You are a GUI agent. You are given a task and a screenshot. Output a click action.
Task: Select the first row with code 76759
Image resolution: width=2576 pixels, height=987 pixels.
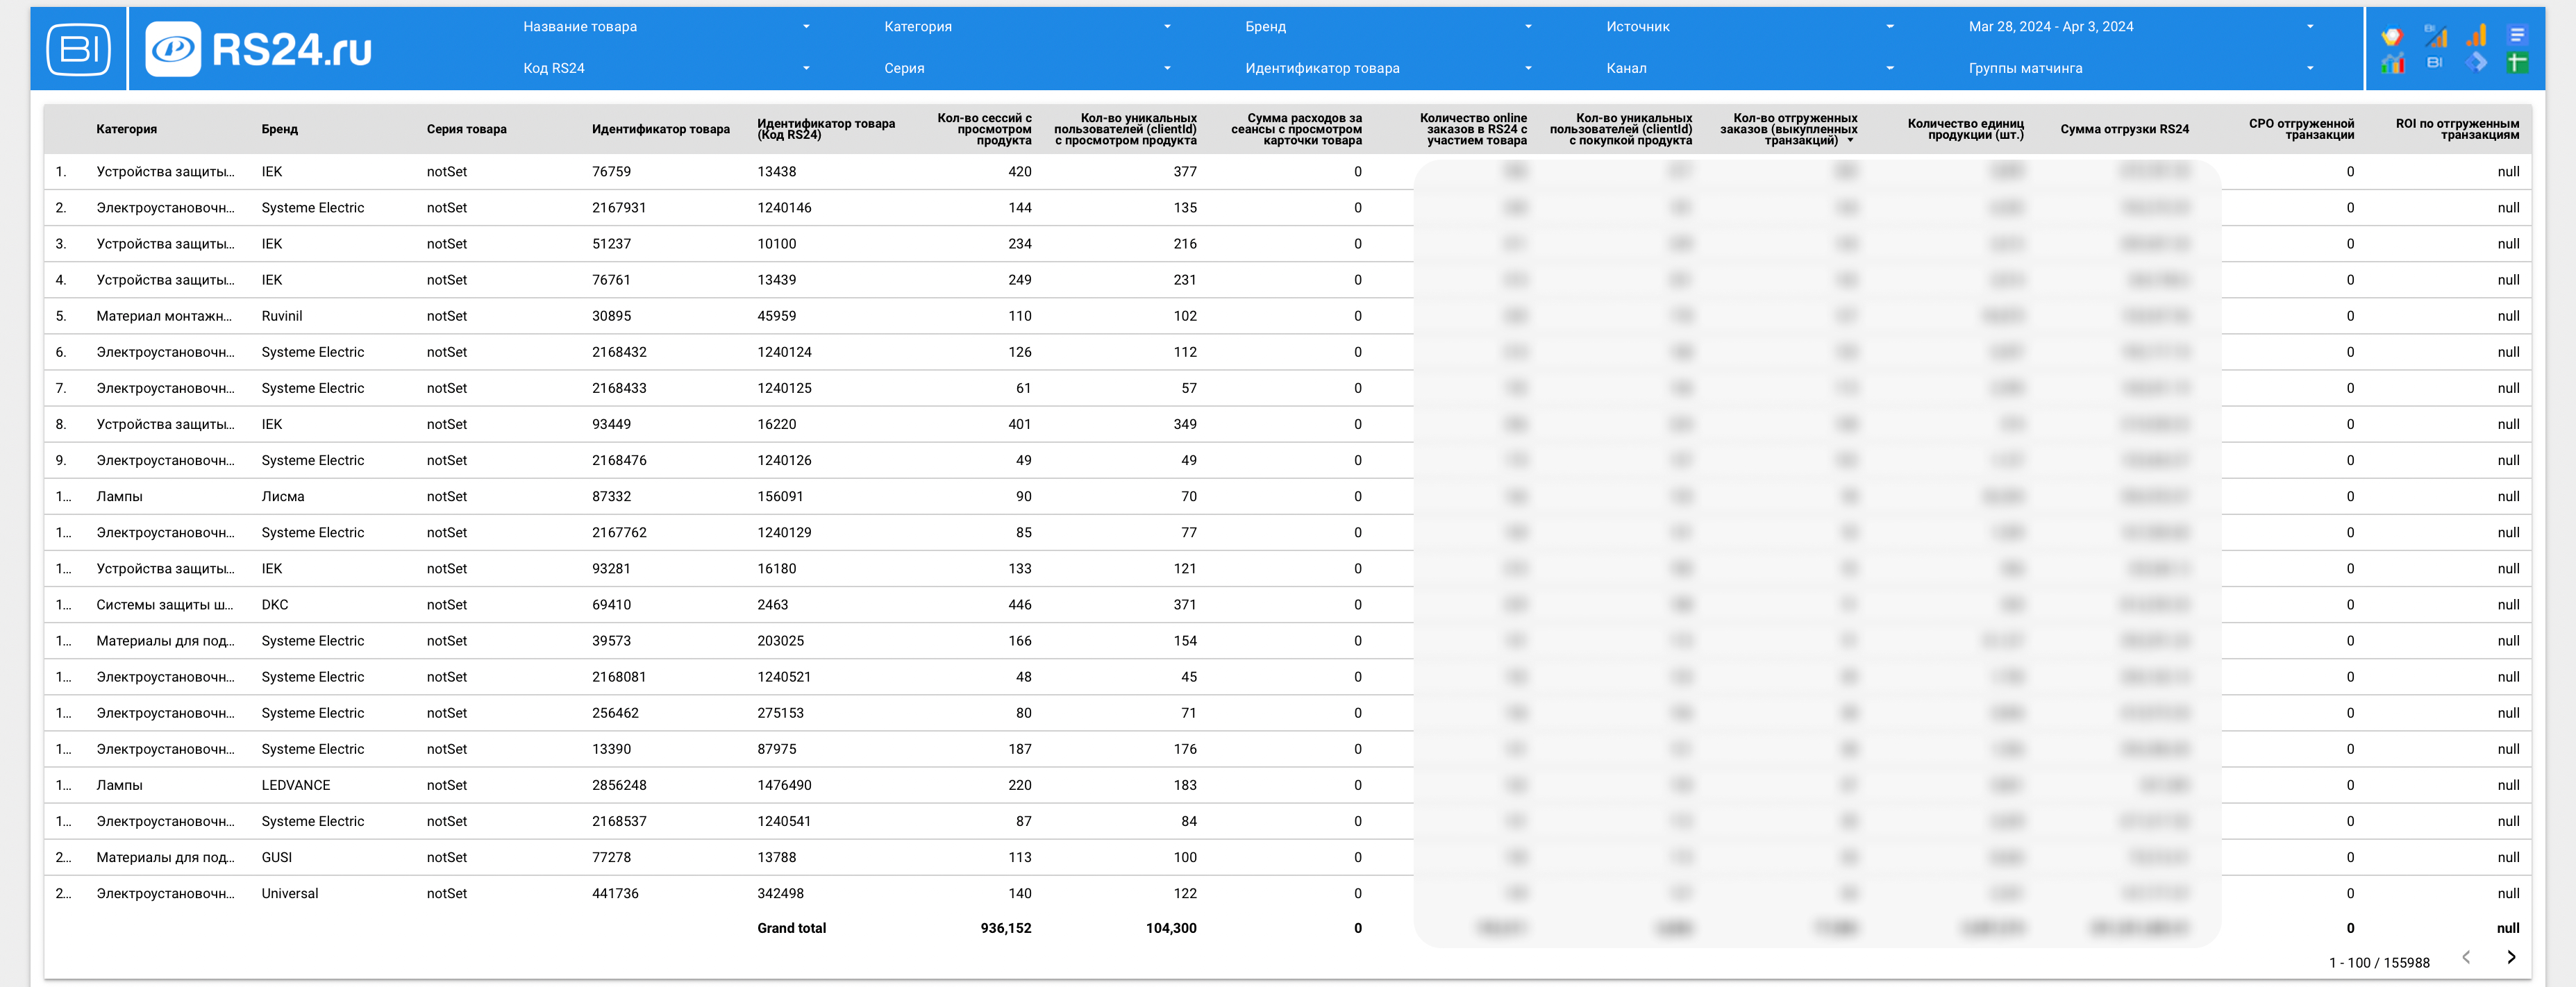pyautogui.click(x=1288, y=172)
